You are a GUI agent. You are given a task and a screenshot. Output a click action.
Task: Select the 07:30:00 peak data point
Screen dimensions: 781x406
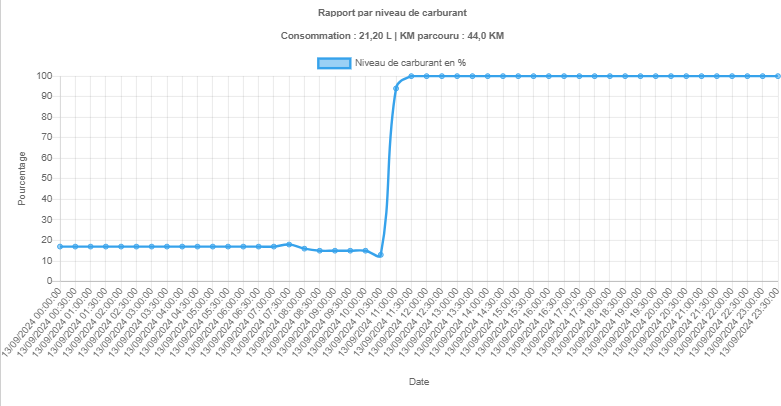coord(289,244)
